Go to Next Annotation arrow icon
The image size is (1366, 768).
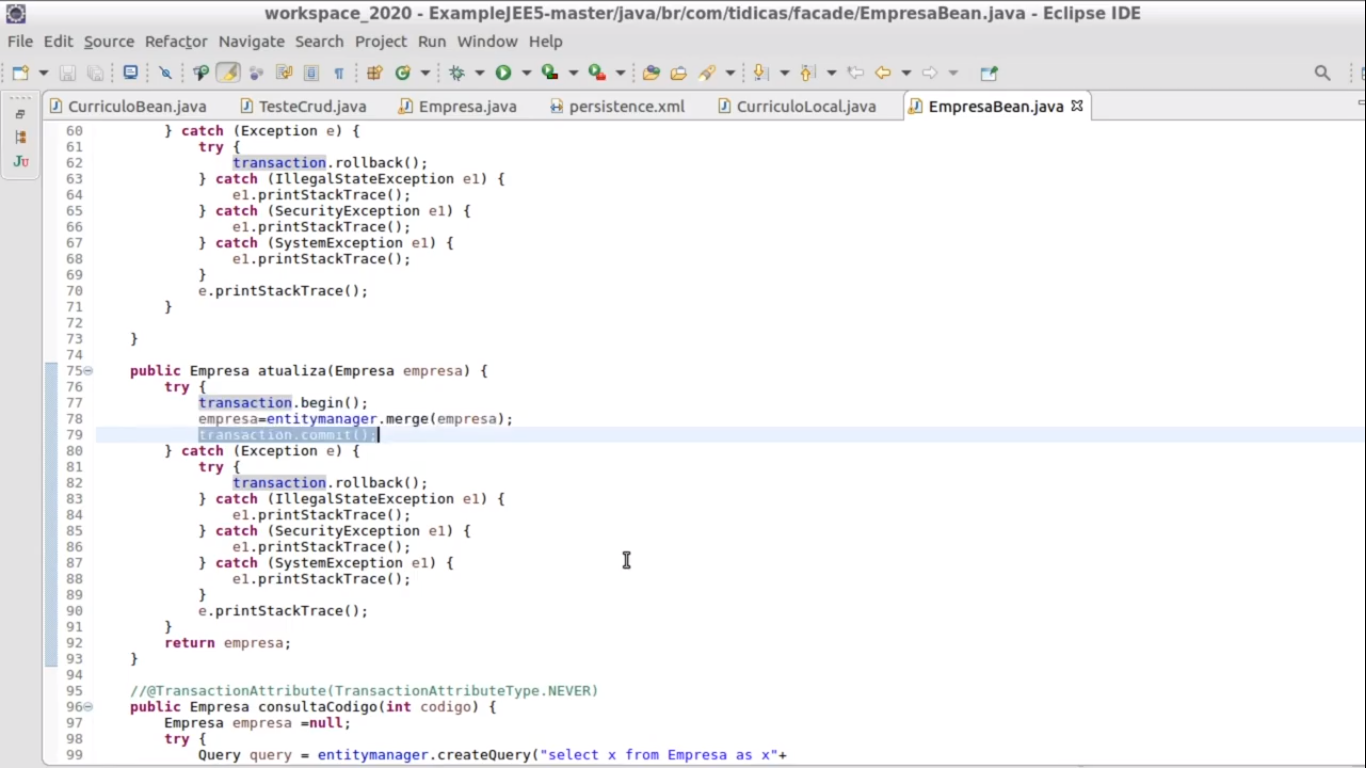coord(761,73)
